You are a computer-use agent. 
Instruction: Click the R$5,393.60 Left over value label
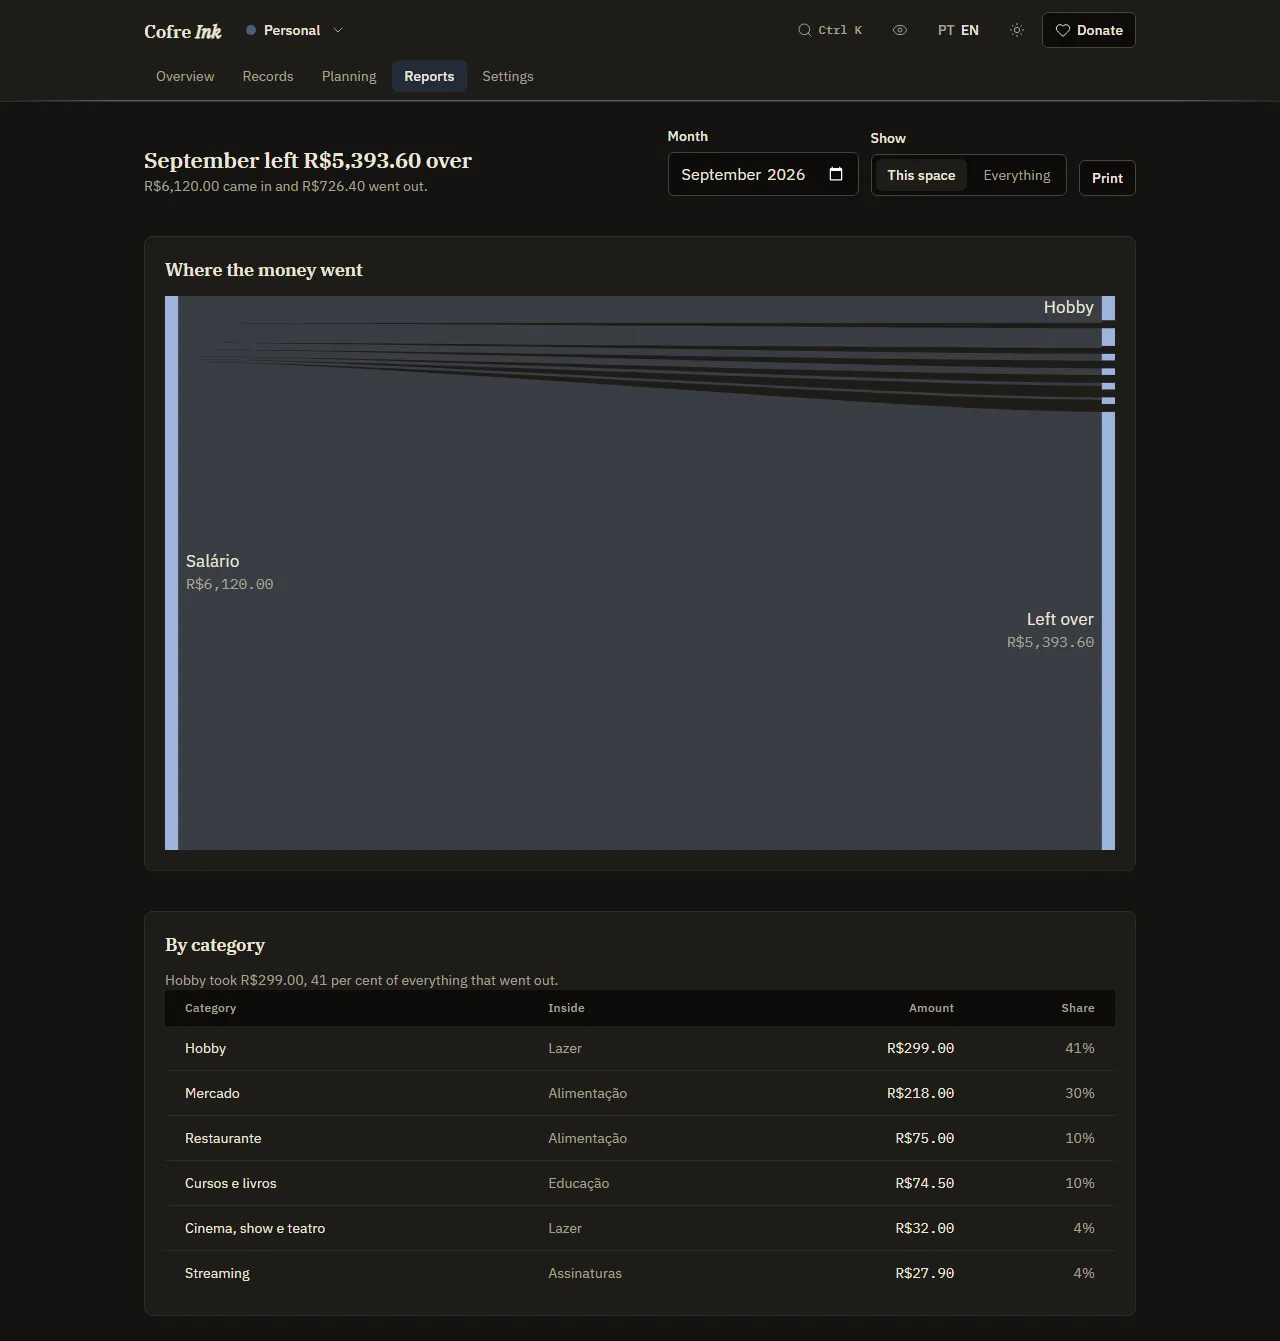pos(1050,642)
